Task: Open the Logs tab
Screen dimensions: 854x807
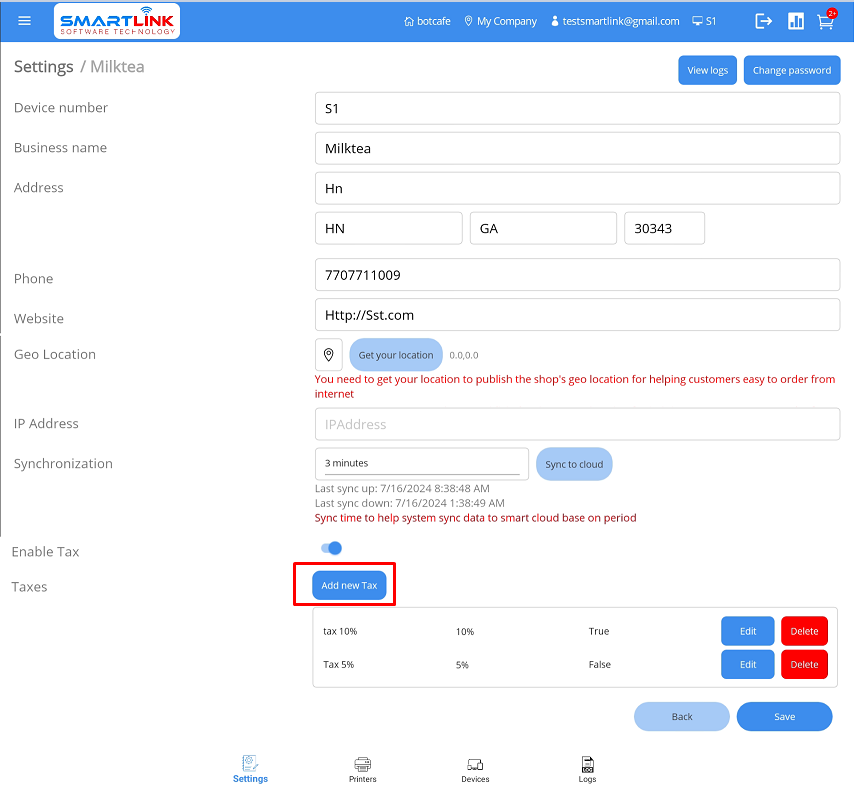Action: coord(587,769)
